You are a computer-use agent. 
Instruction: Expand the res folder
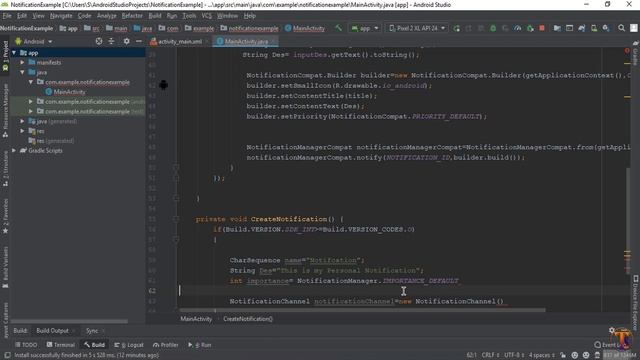click(22, 131)
